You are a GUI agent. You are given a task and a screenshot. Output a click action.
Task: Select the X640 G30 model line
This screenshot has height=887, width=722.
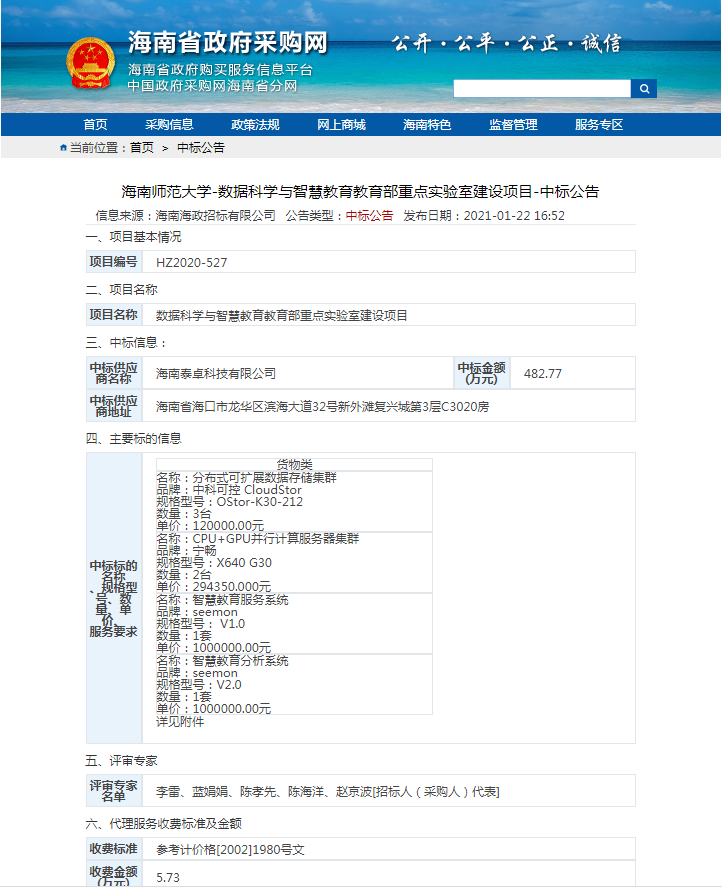214,563
